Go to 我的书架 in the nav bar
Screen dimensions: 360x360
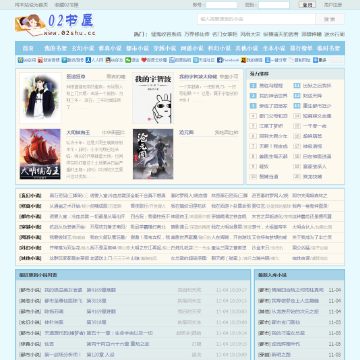pos(56,48)
